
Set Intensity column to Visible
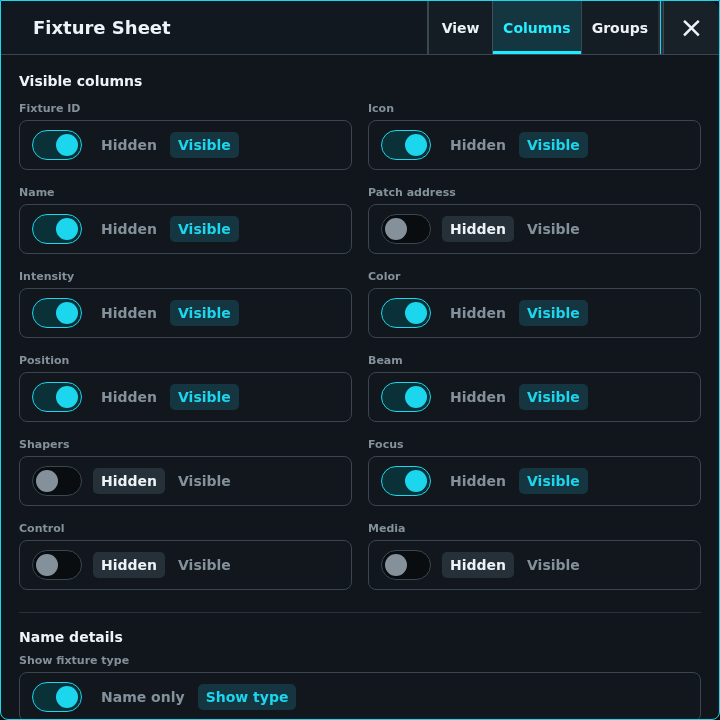pos(204,313)
